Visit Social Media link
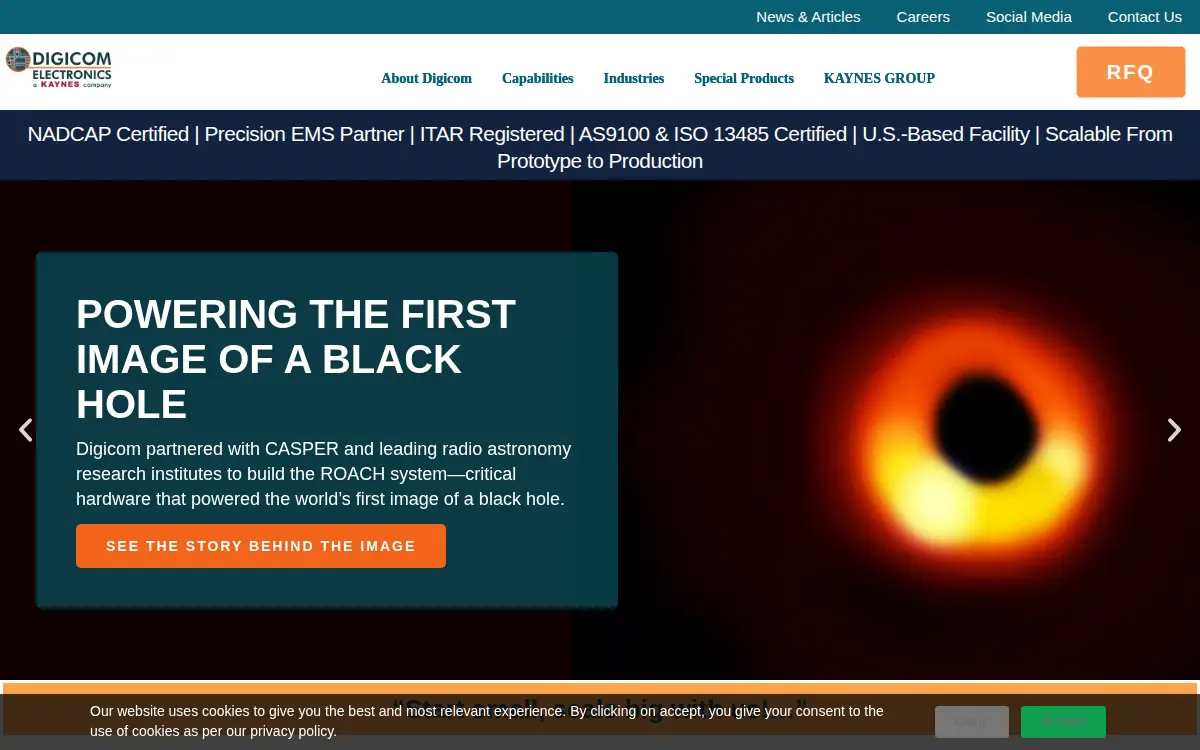This screenshot has height=750, width=1200. point(1029,17)
